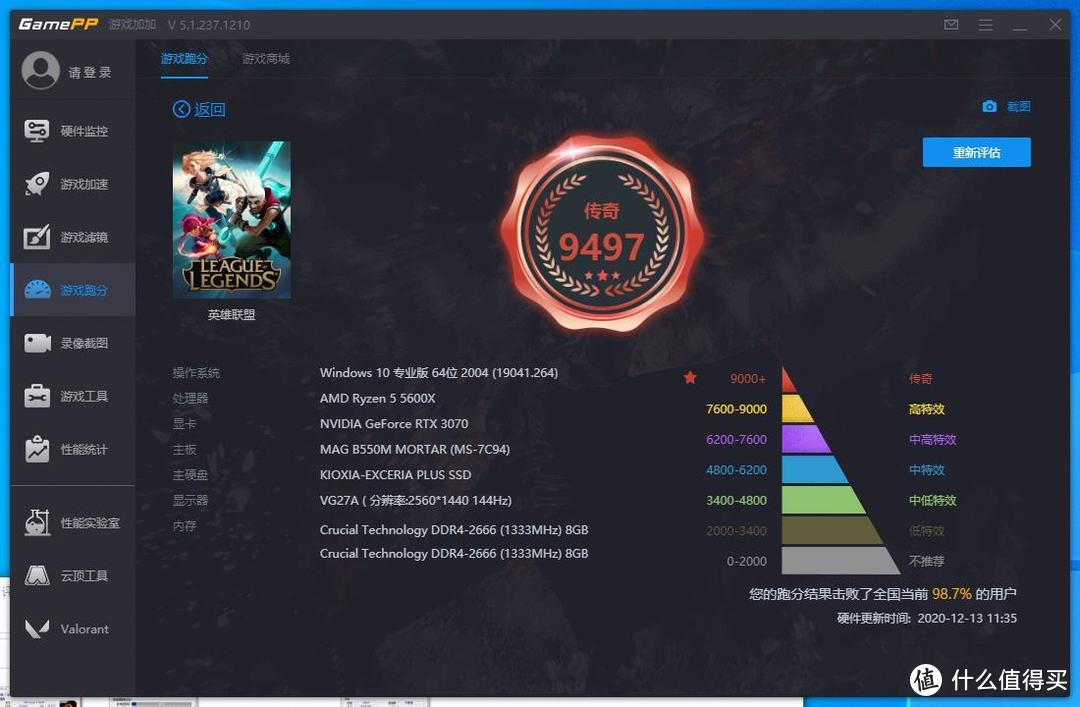
Task: Open 云顶工具 icon in sidebar
Action: [37, 575]
